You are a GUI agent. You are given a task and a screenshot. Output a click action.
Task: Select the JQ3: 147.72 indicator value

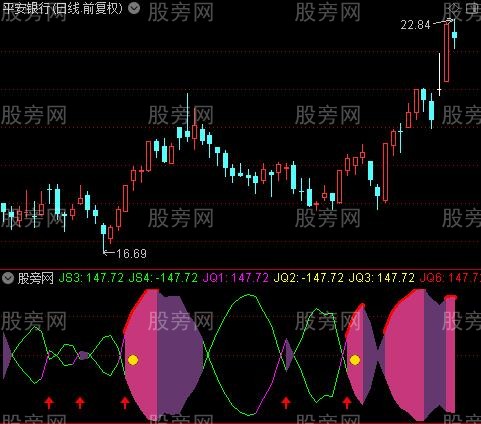381,278
